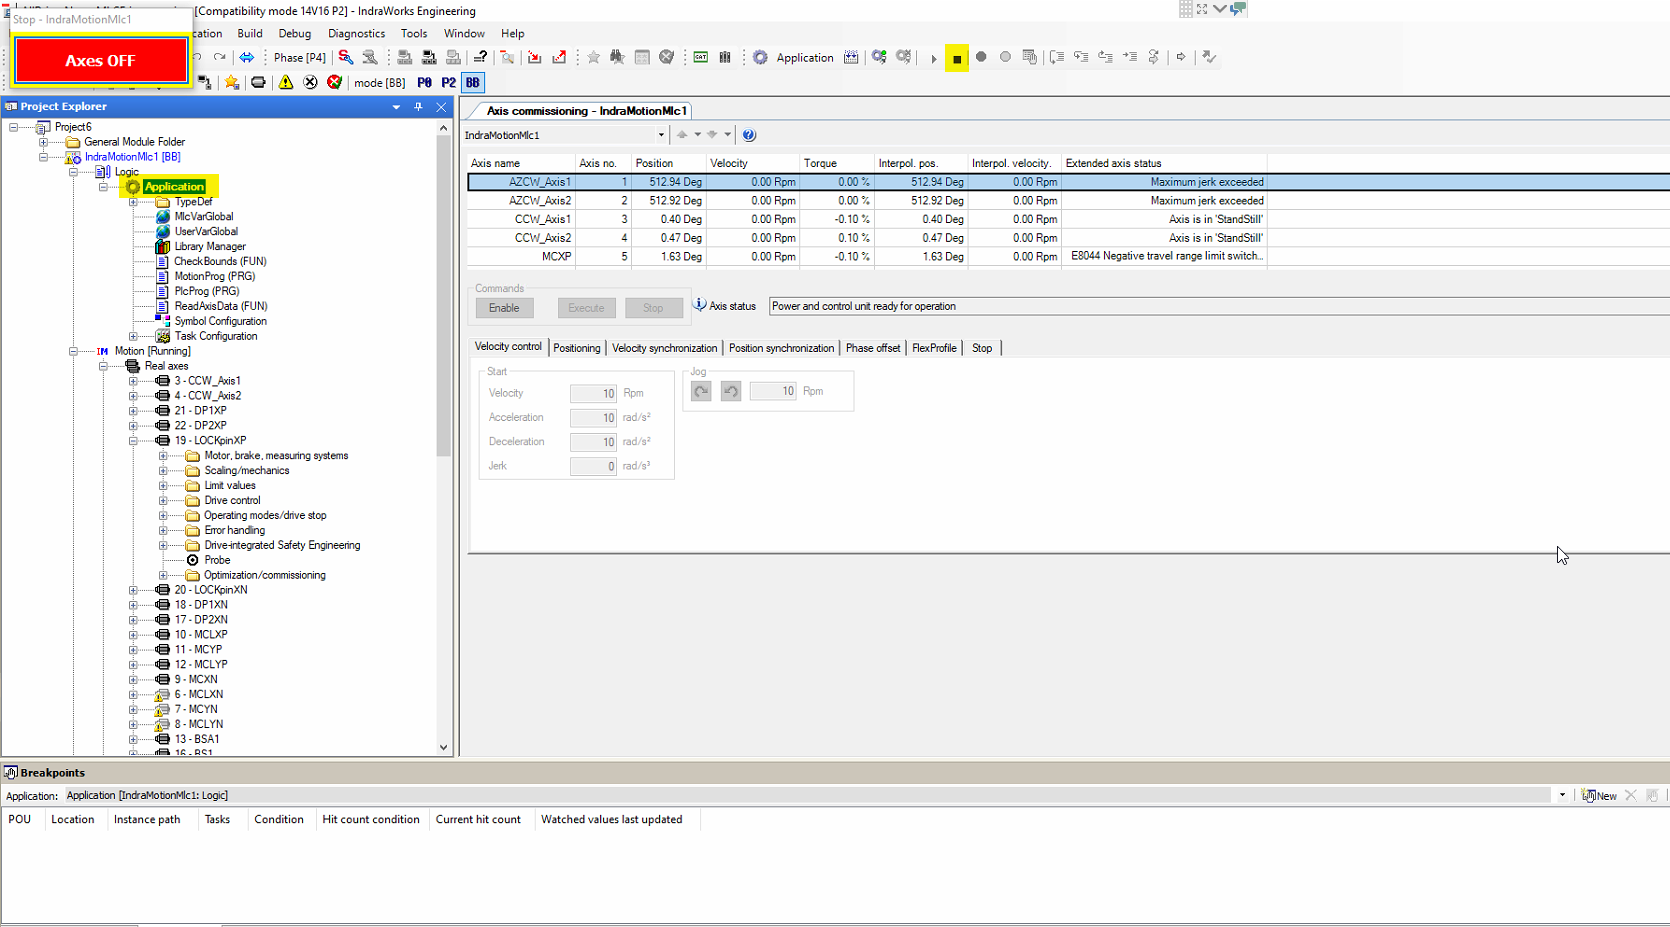Click the Execute command button
1670x927 pixels.
[x=586, y=308]
